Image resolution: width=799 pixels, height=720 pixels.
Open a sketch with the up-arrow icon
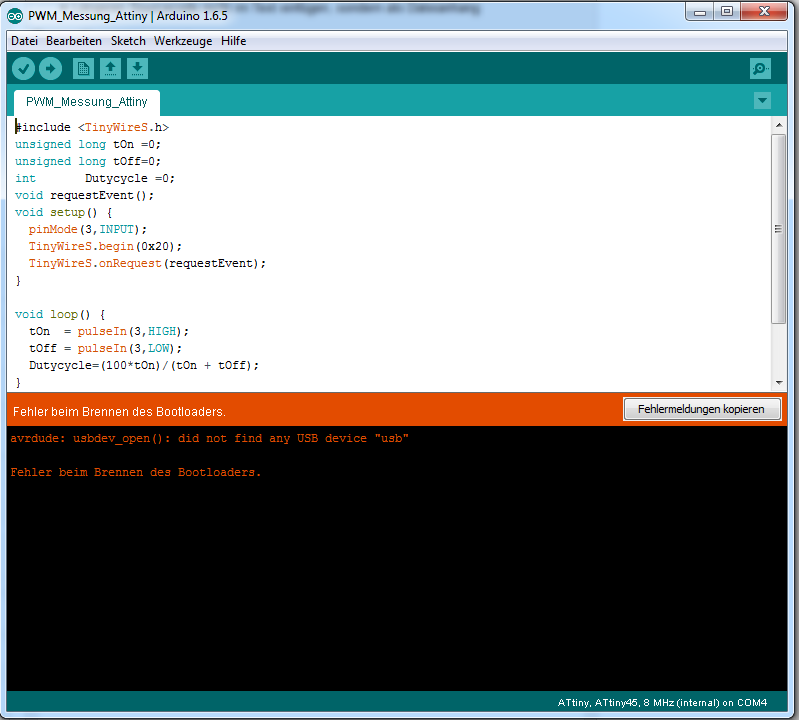coord(111,69)
